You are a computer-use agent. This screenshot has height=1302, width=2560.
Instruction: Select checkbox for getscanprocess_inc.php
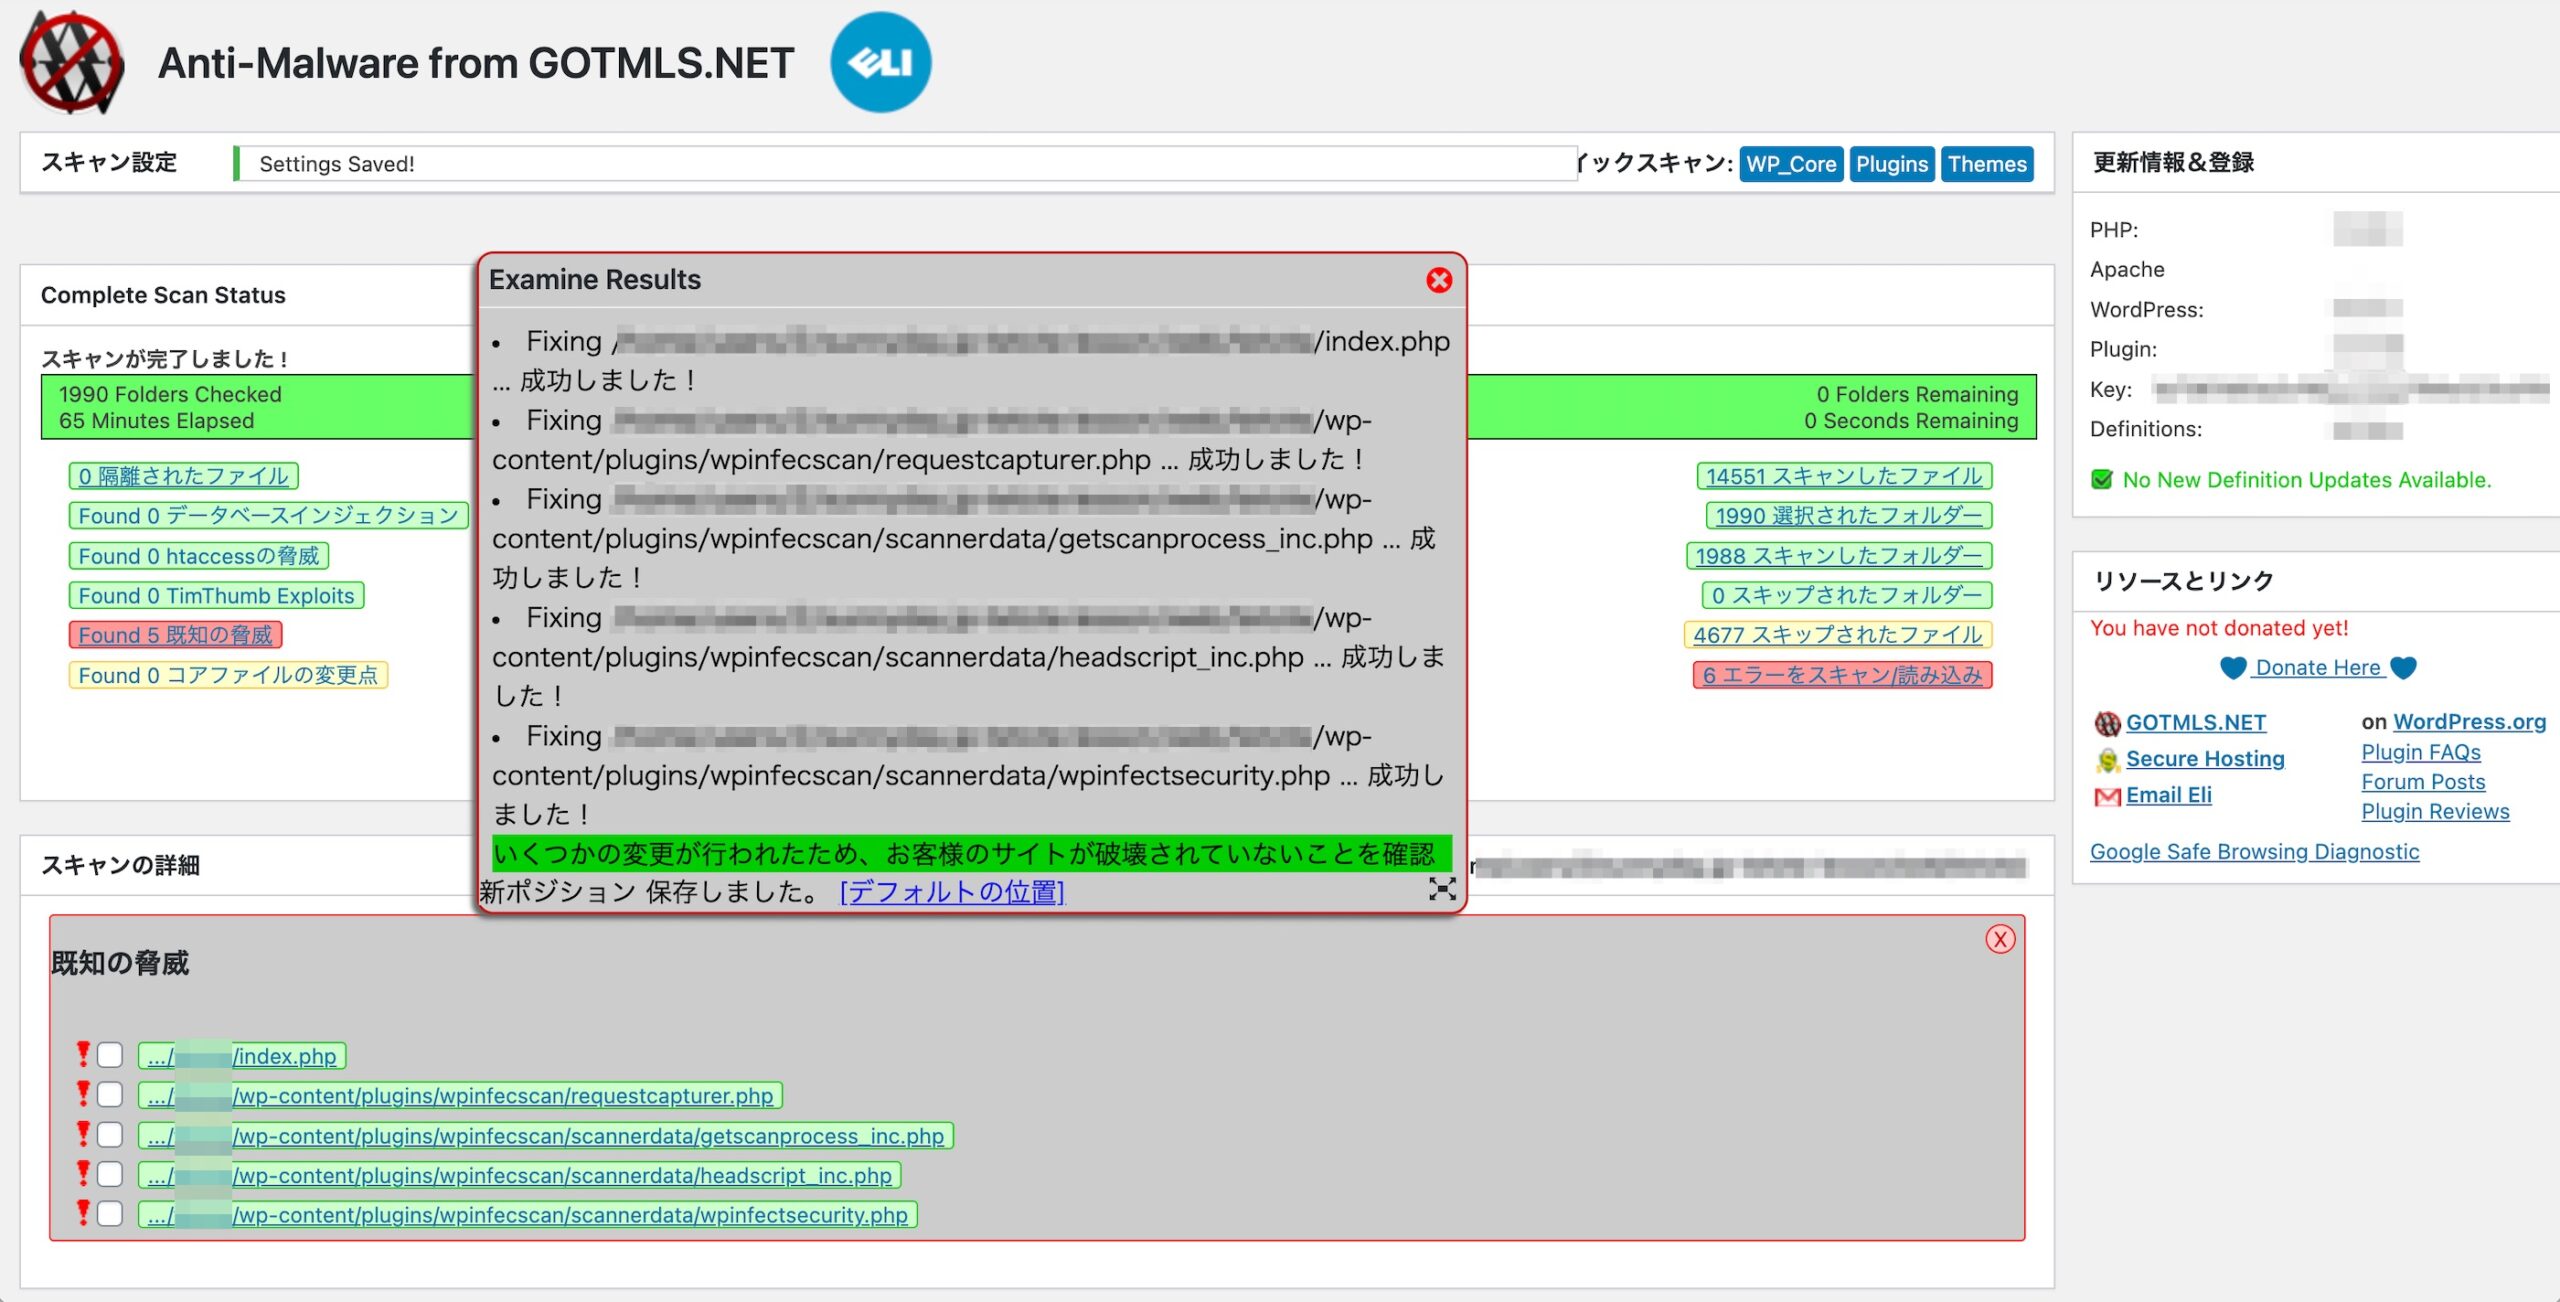tap(110, 1135)
